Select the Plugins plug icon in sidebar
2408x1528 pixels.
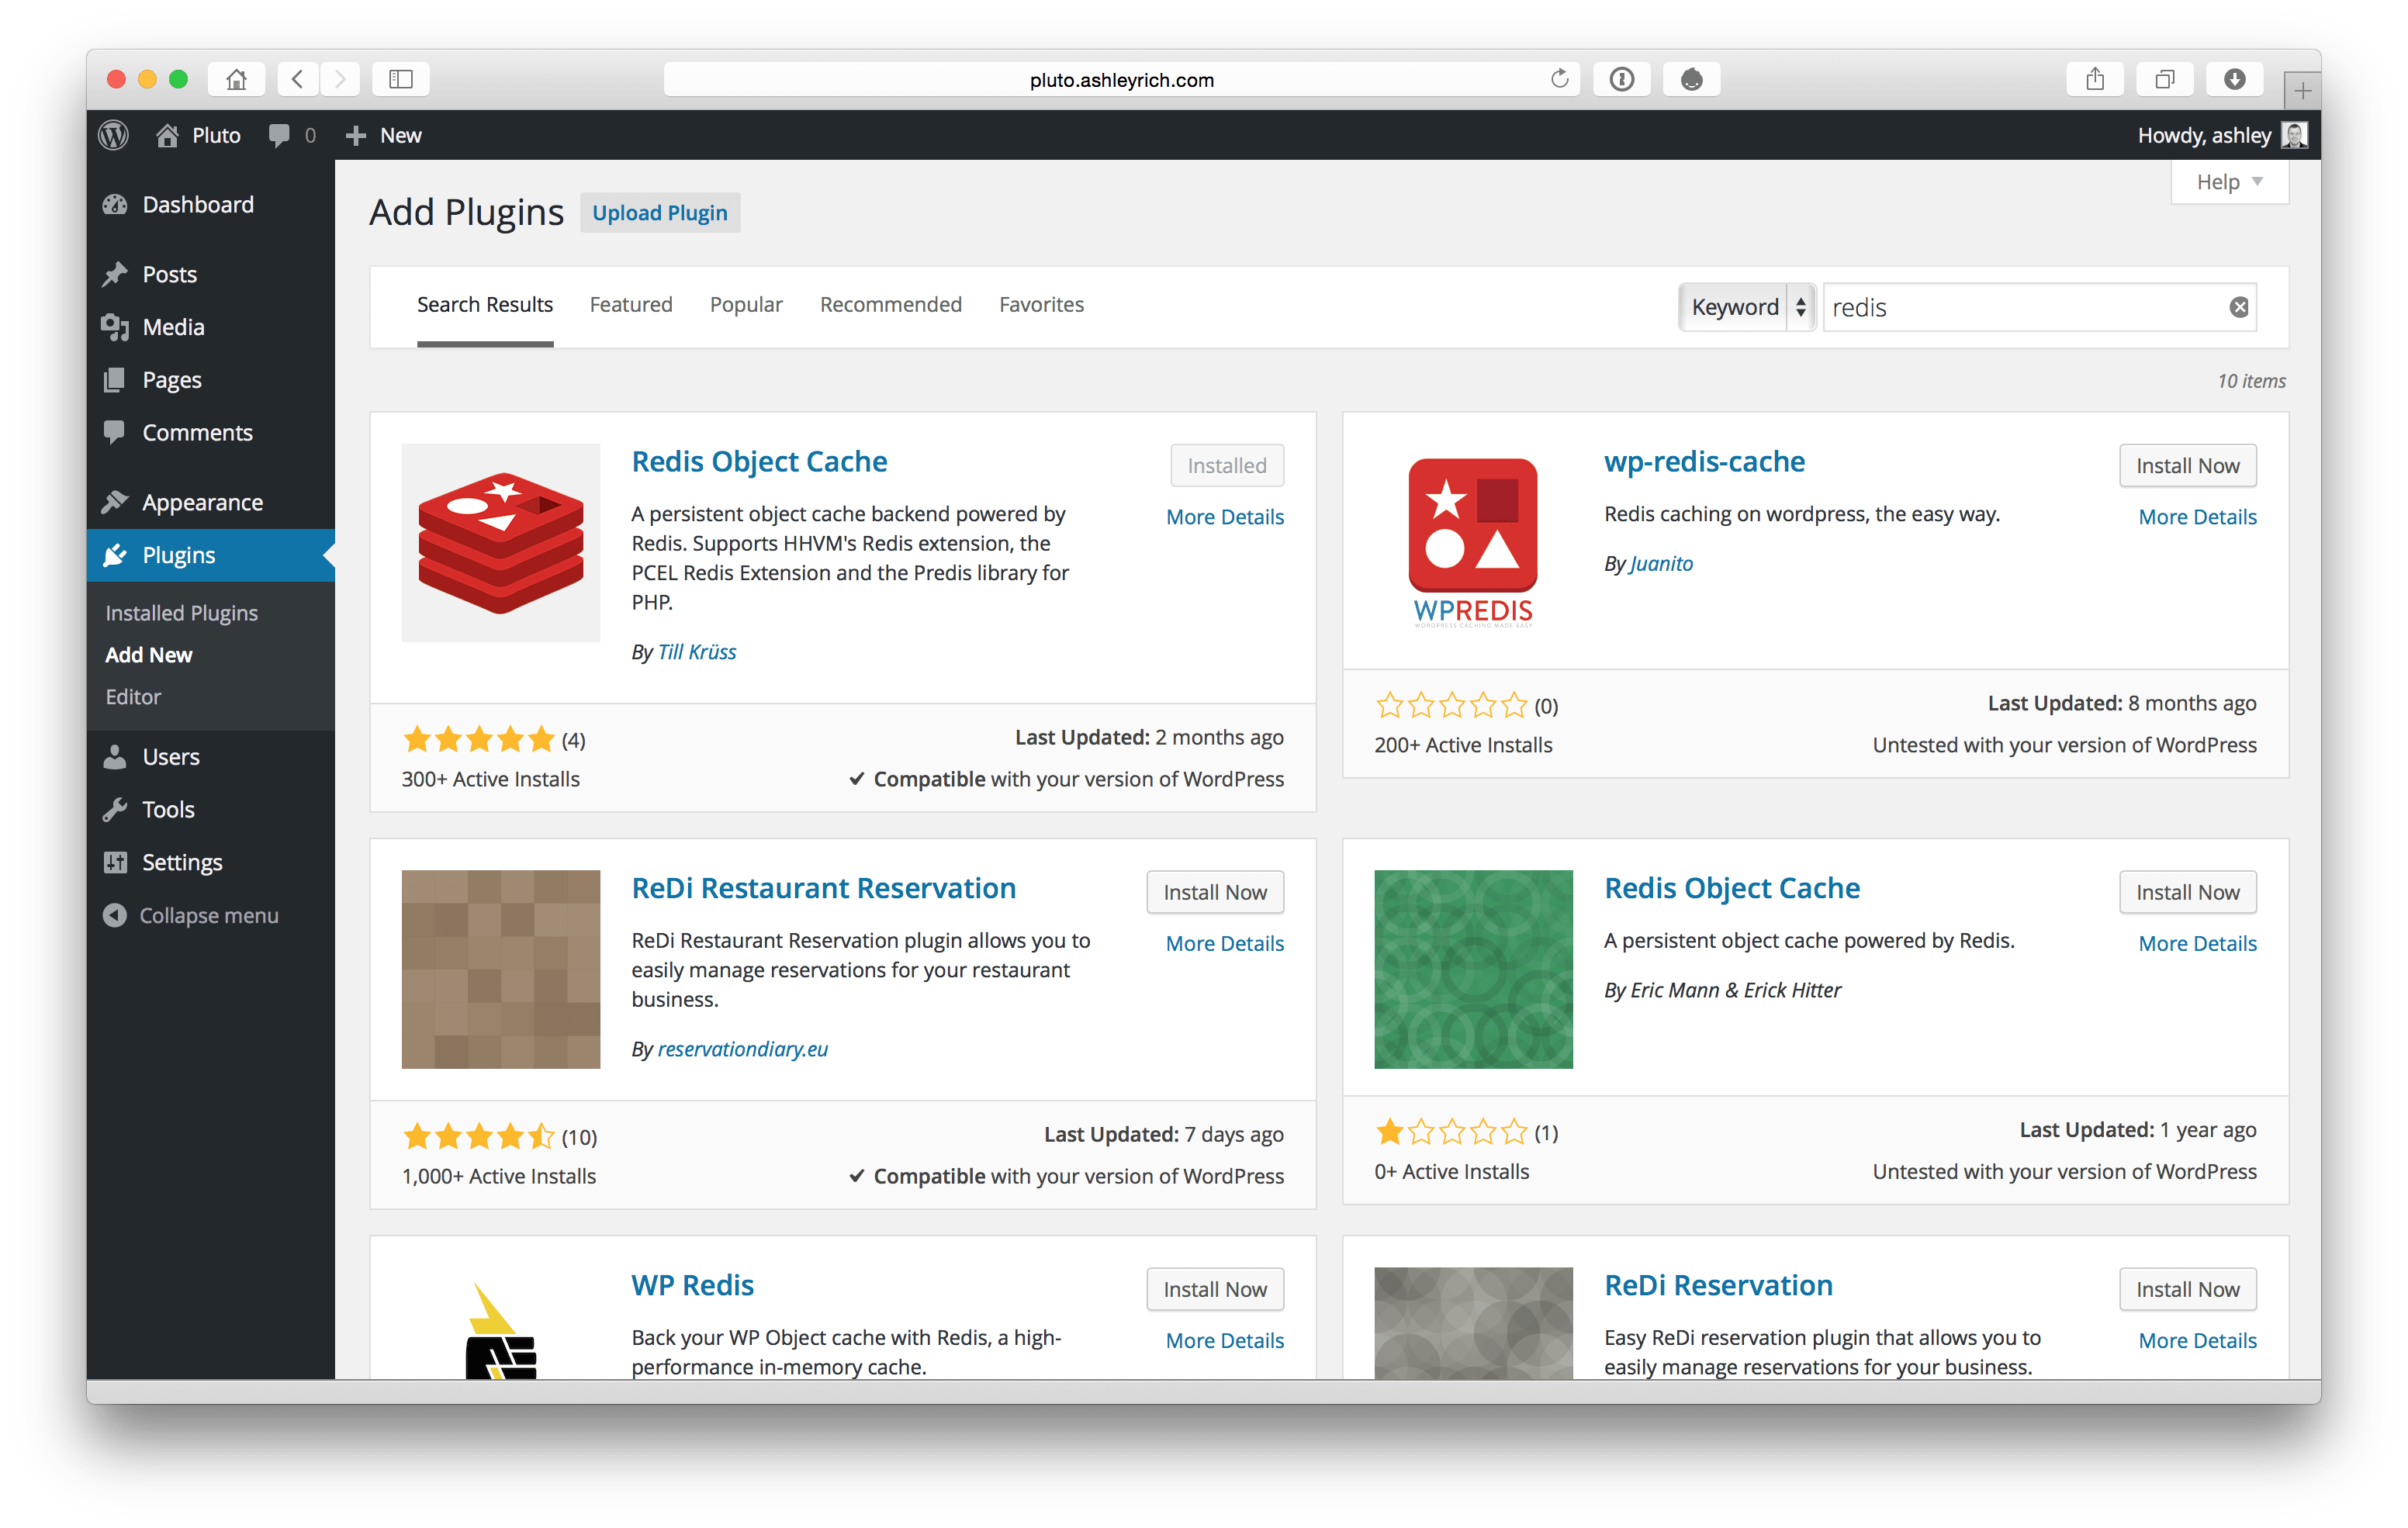[116, 555]
